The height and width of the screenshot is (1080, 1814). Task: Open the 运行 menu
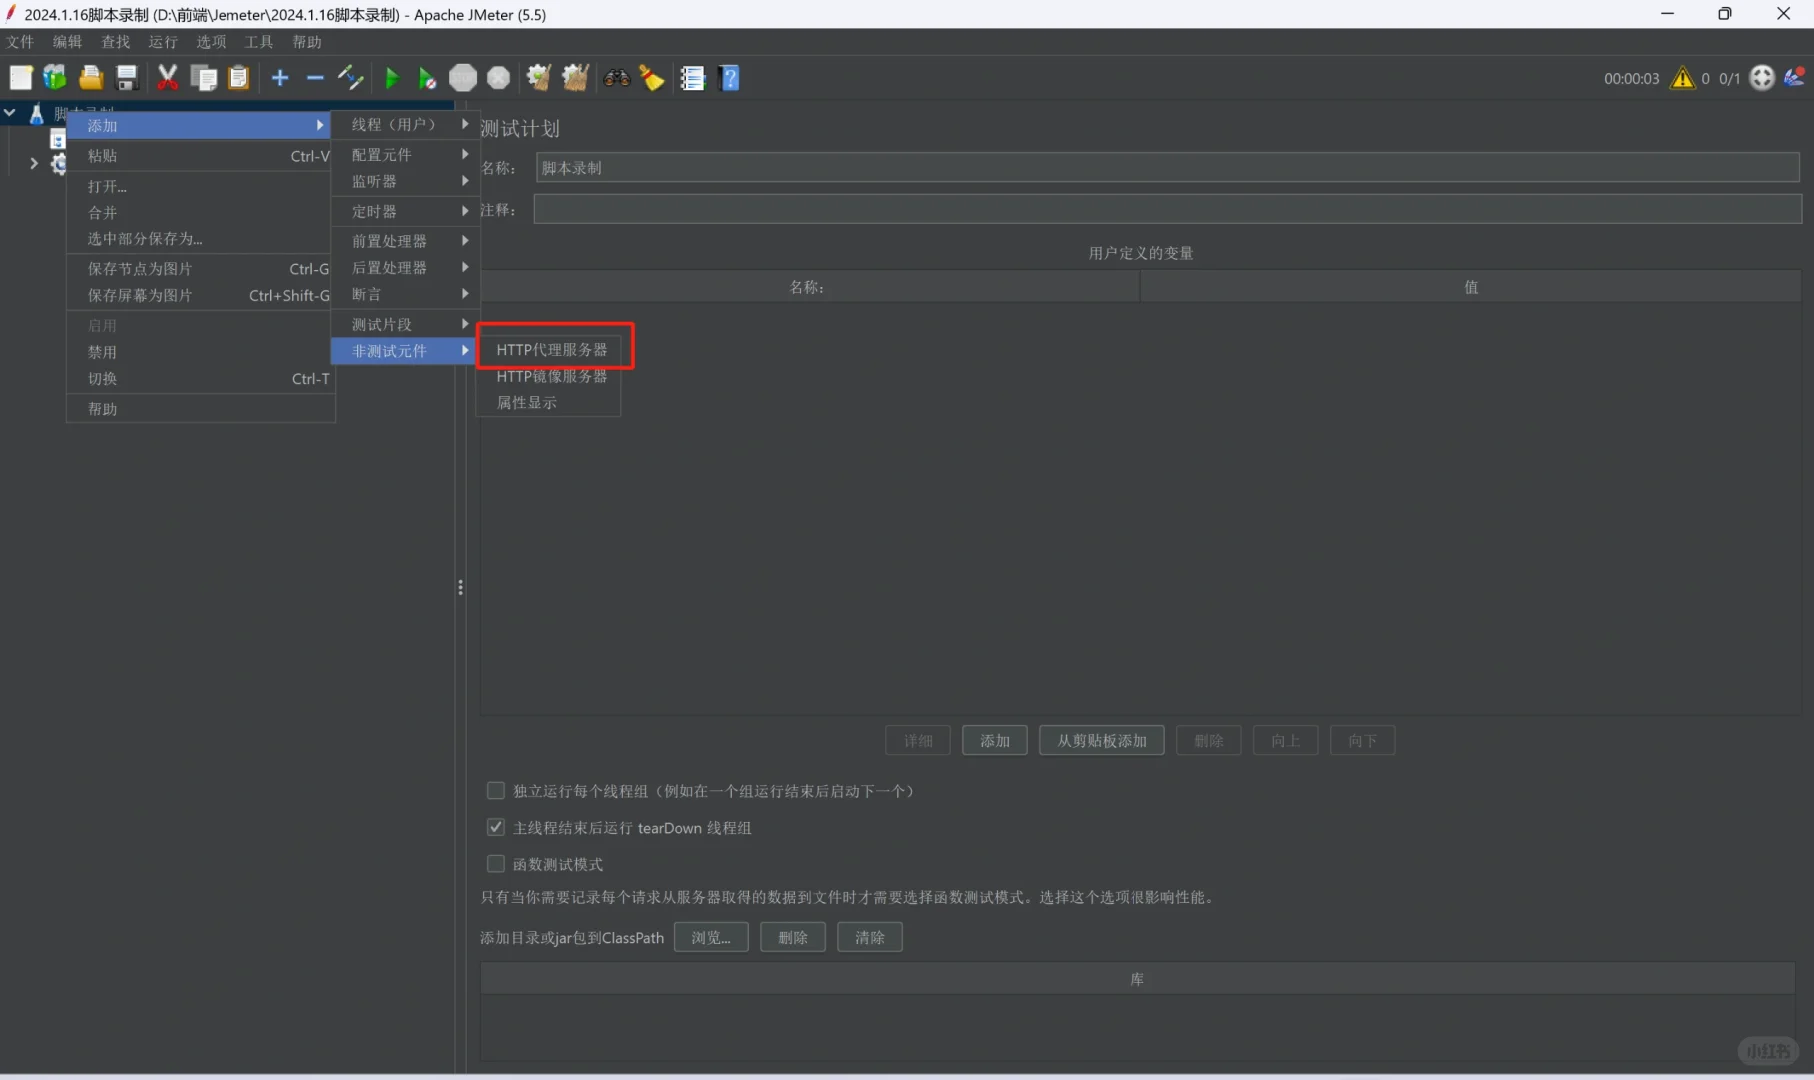click(x=163, y=42)
